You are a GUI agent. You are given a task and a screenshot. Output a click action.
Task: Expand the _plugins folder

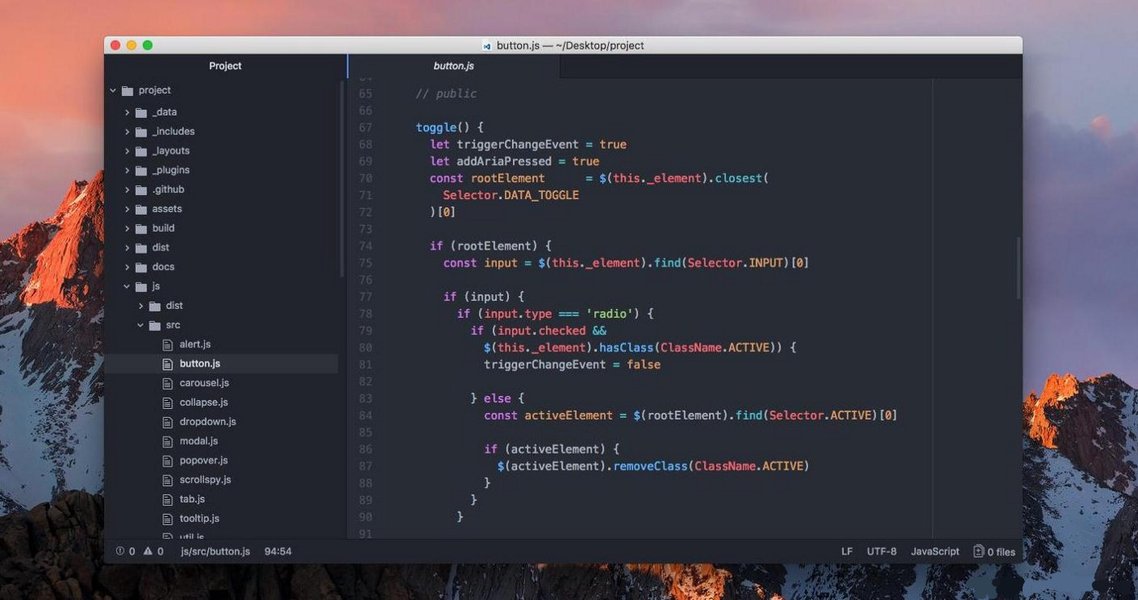point(126,170)
